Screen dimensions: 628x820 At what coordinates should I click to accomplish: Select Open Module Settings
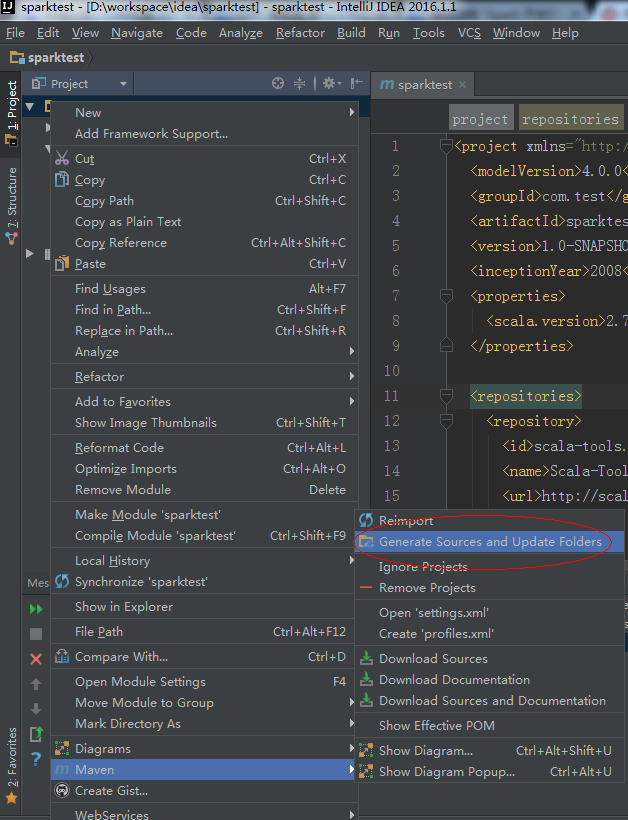(x=204, y=681)
